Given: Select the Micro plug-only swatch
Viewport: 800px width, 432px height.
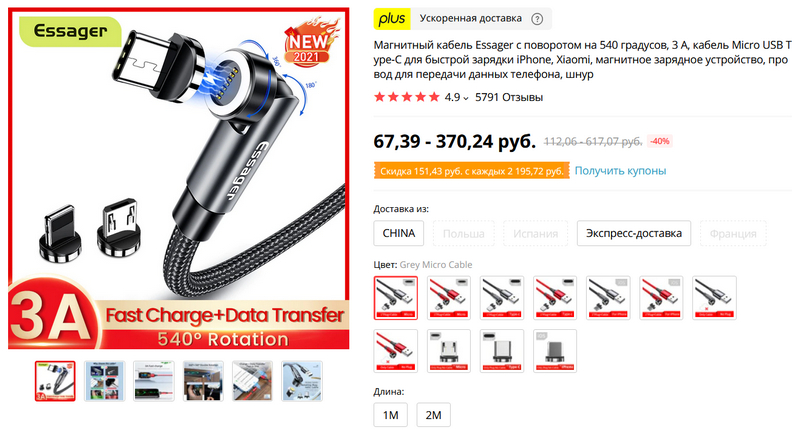Looking at the screenshot, I should click(x=449, y=351).
